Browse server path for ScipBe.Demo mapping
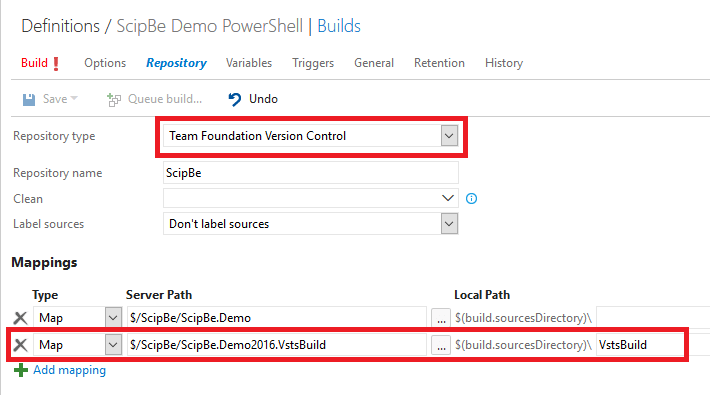The width and height of the screenshot is (710, 395). [x=441, y=318]
